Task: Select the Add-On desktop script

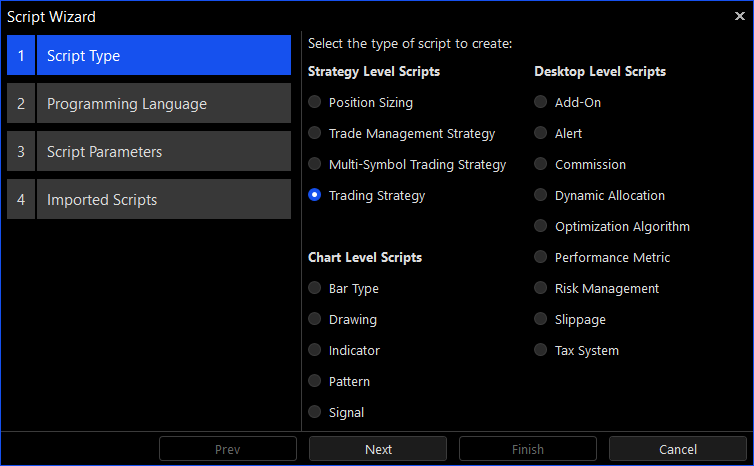Action: click(541, 102)
